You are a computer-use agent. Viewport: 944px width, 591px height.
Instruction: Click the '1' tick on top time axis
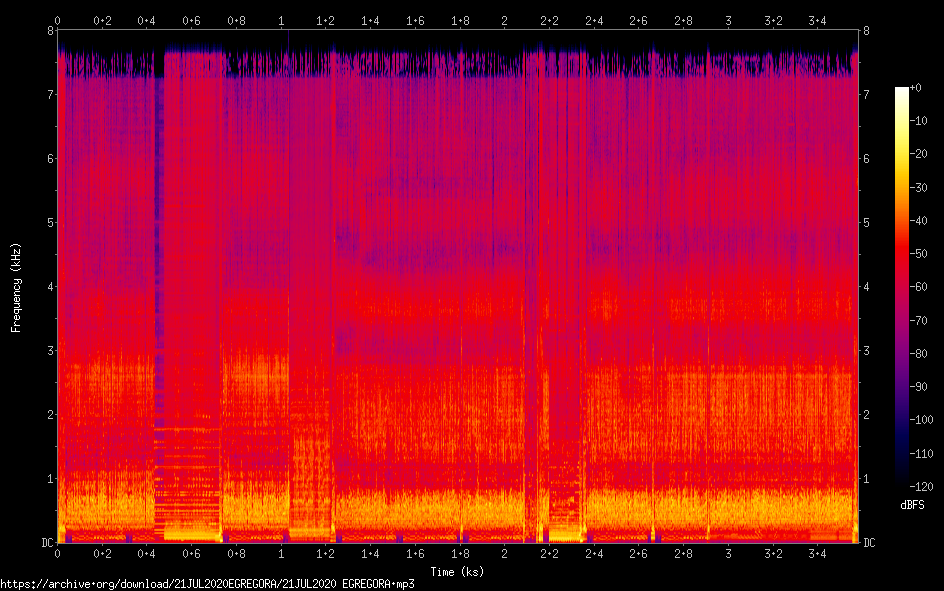281,21
